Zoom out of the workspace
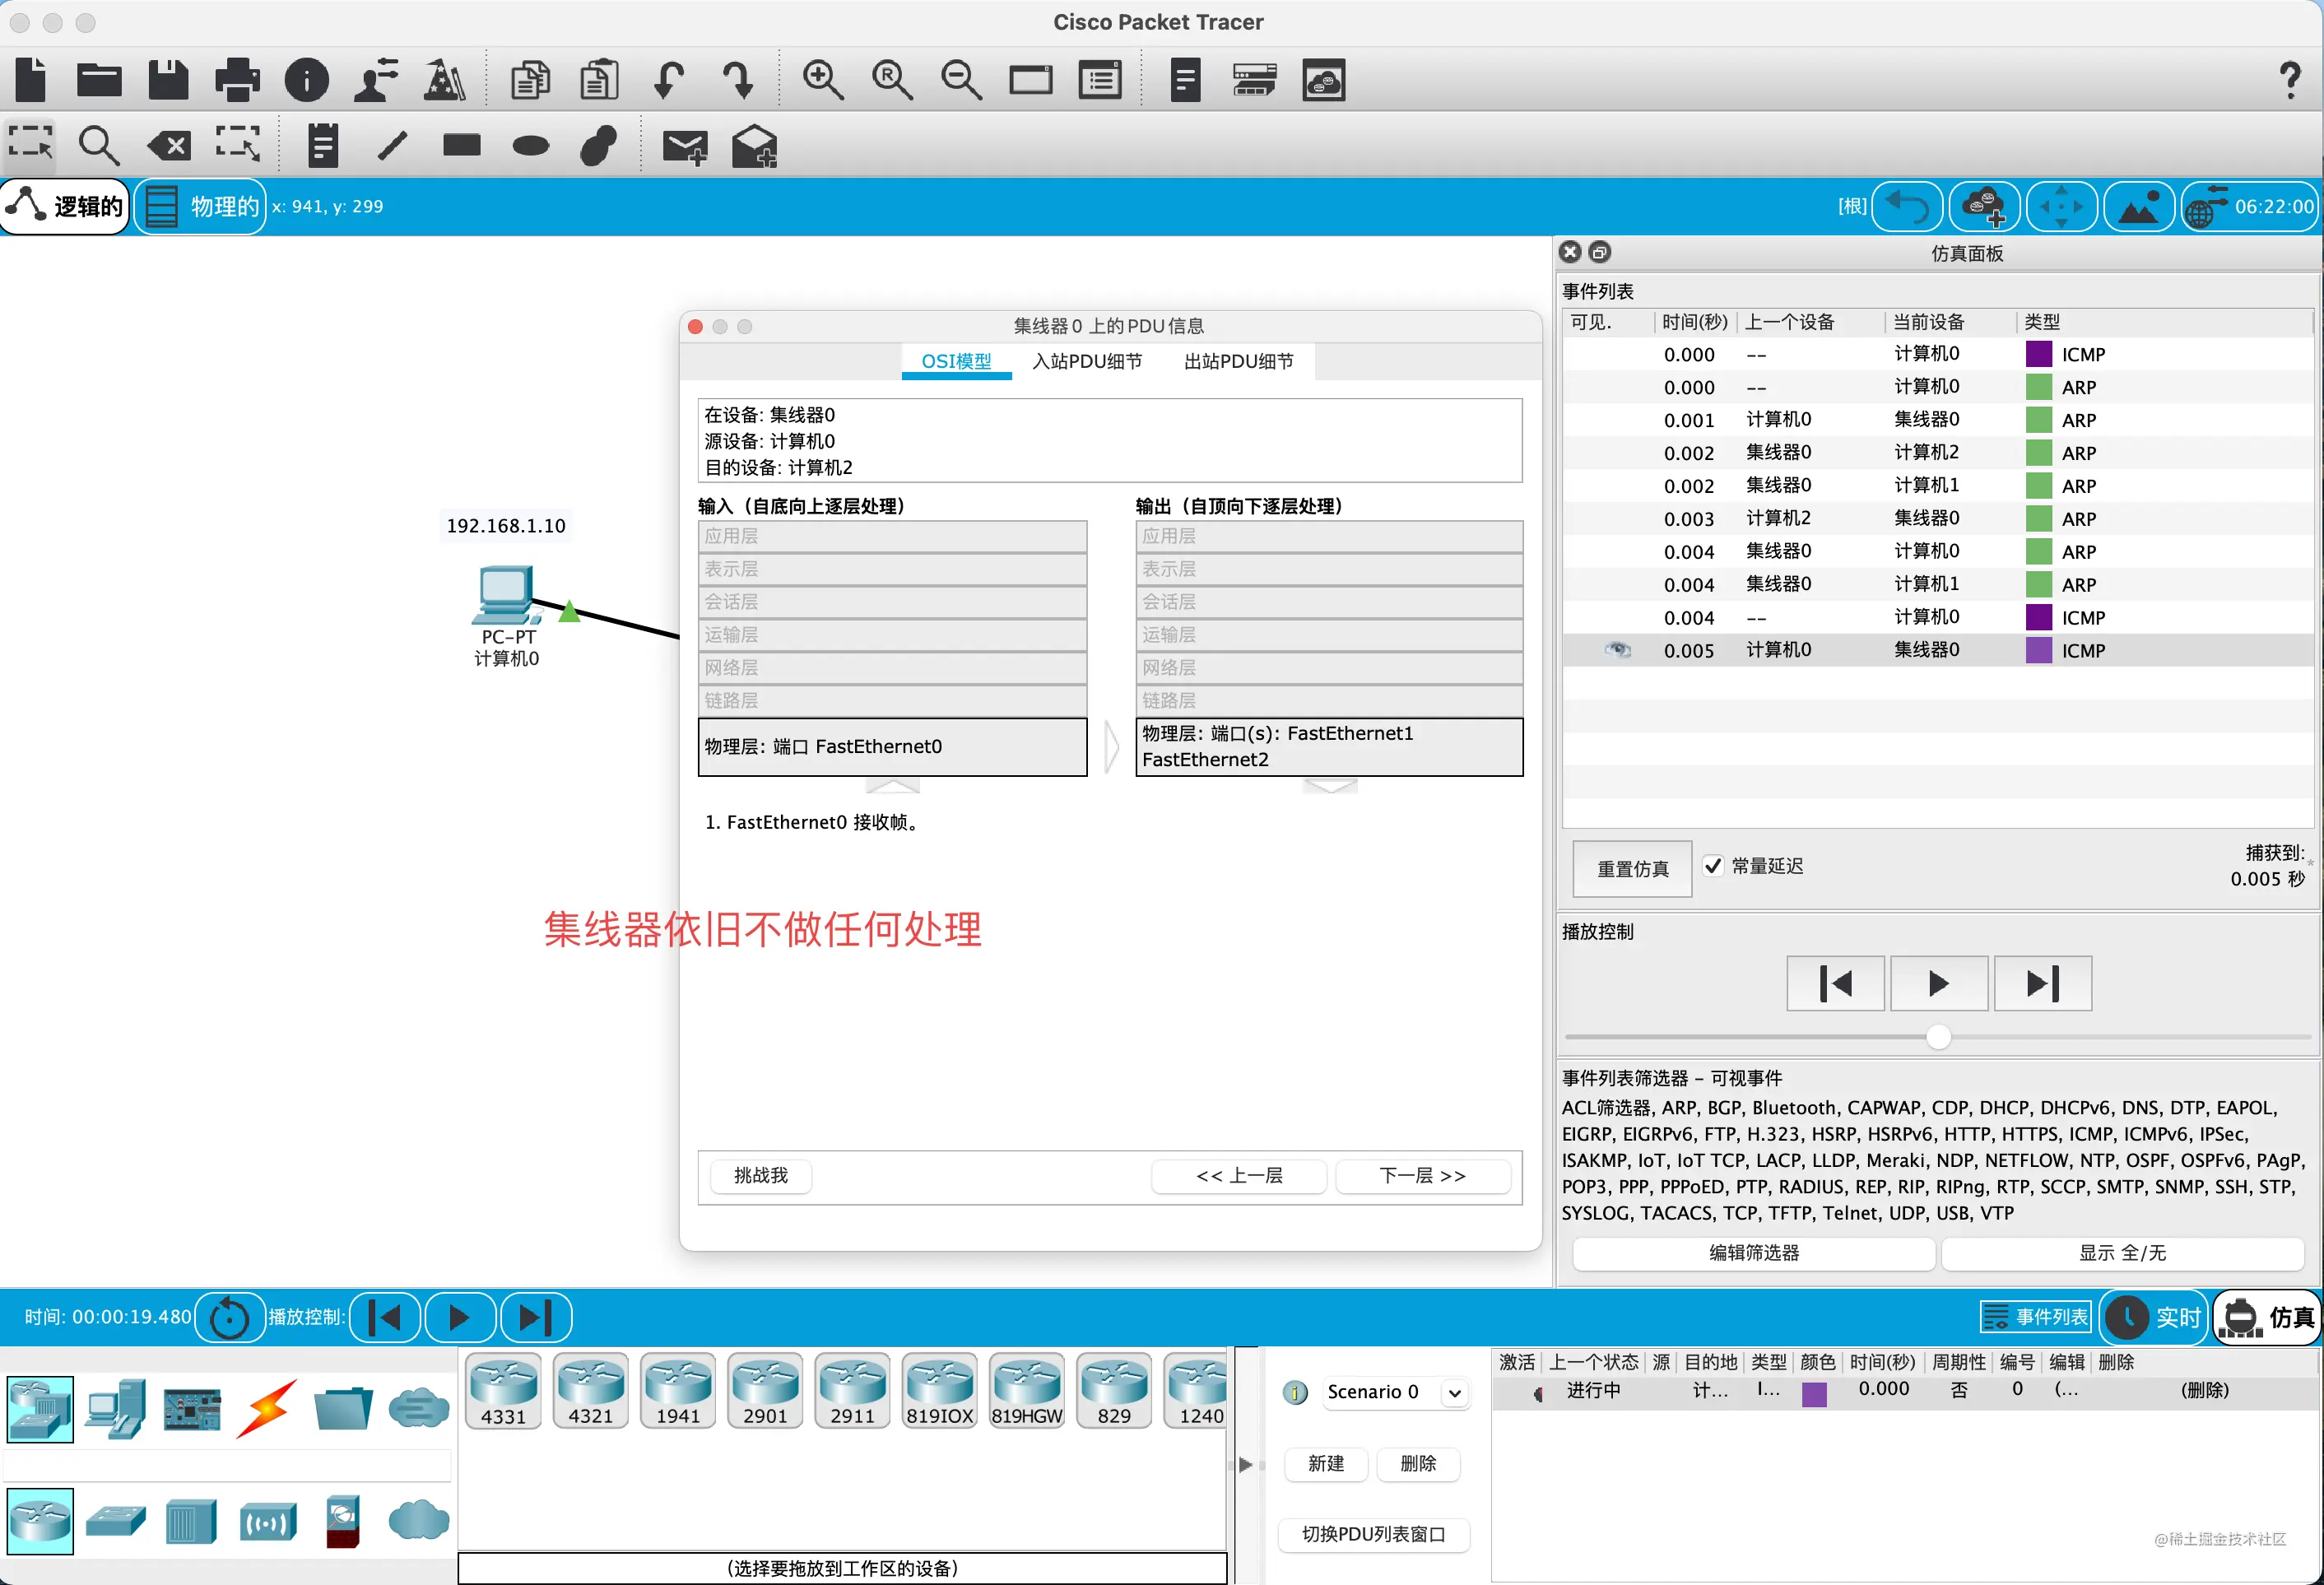 (961, 80)
